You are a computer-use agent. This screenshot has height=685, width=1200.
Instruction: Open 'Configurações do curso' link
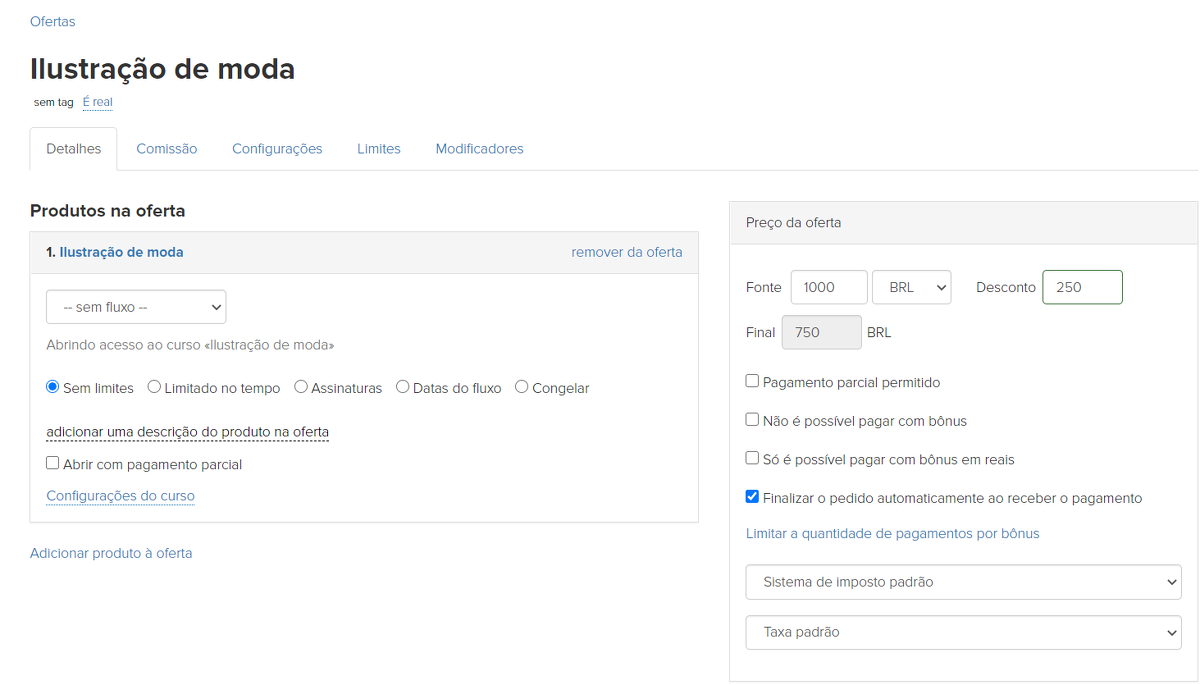(120, 496)
